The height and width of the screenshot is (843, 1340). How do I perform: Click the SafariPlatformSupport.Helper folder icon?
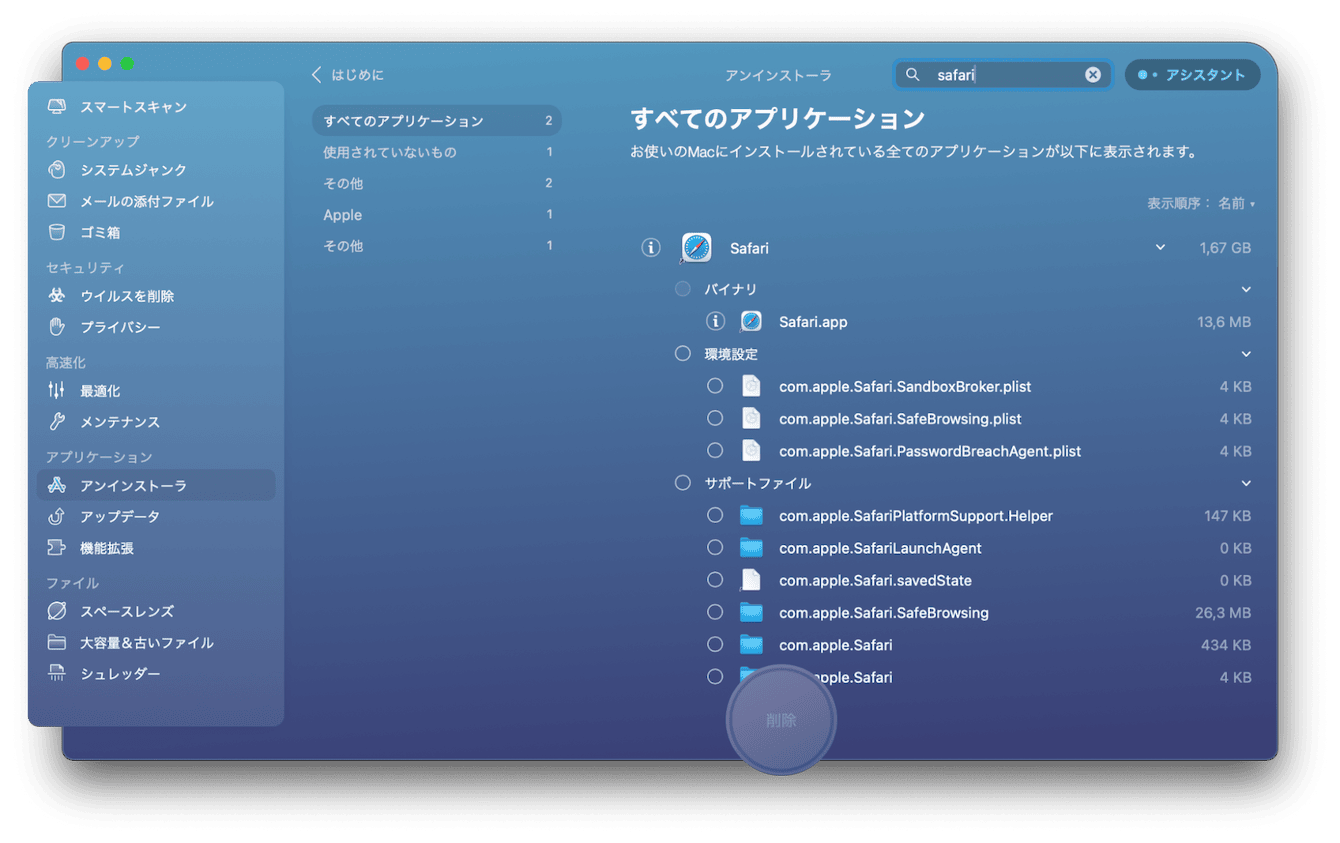[x=751, y=516]
